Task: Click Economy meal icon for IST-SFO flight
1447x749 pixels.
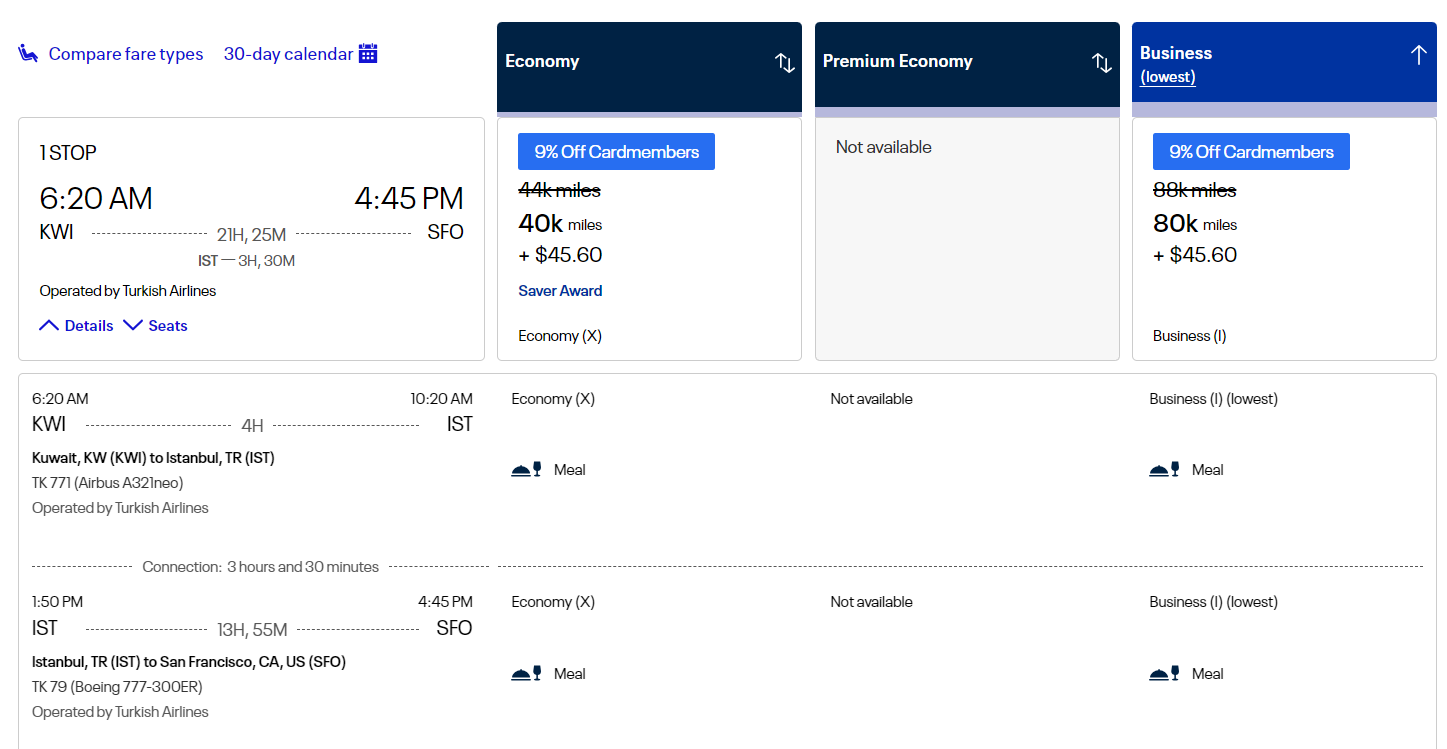Action: pyautogui.click(x=527, y=673)
